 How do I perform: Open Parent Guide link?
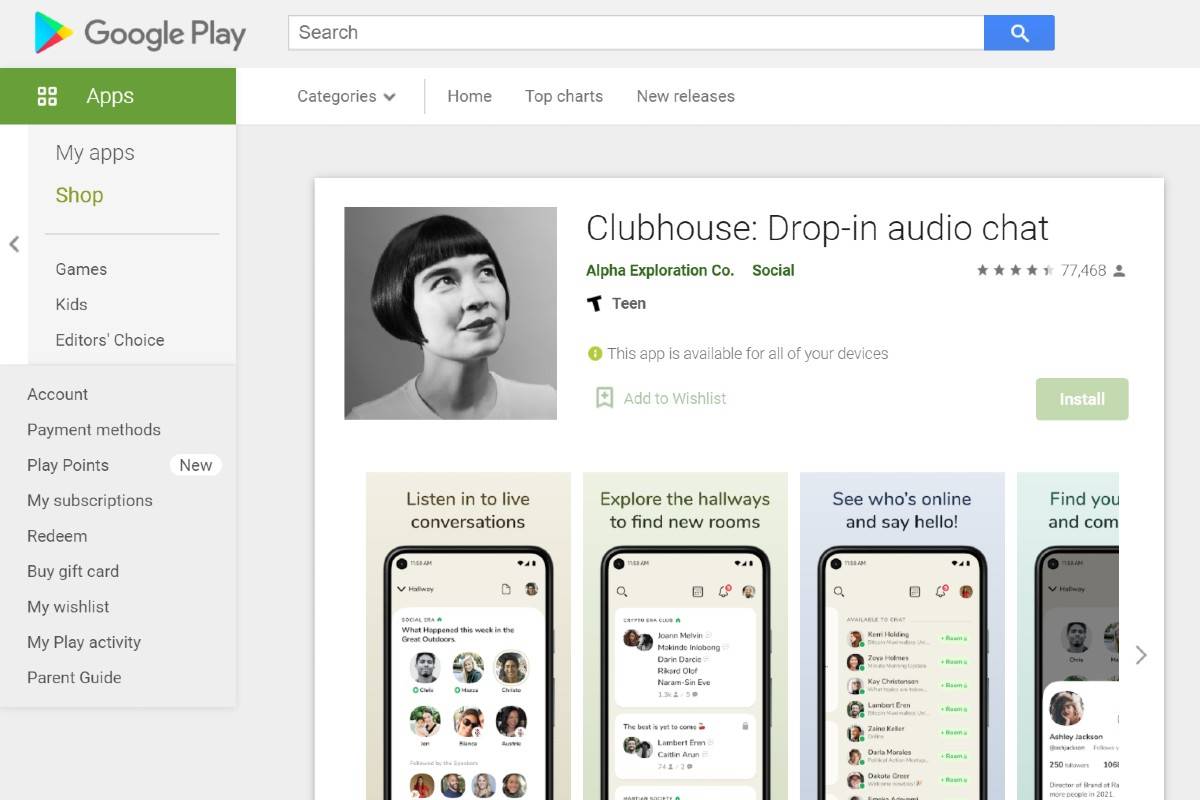point(74,677)
